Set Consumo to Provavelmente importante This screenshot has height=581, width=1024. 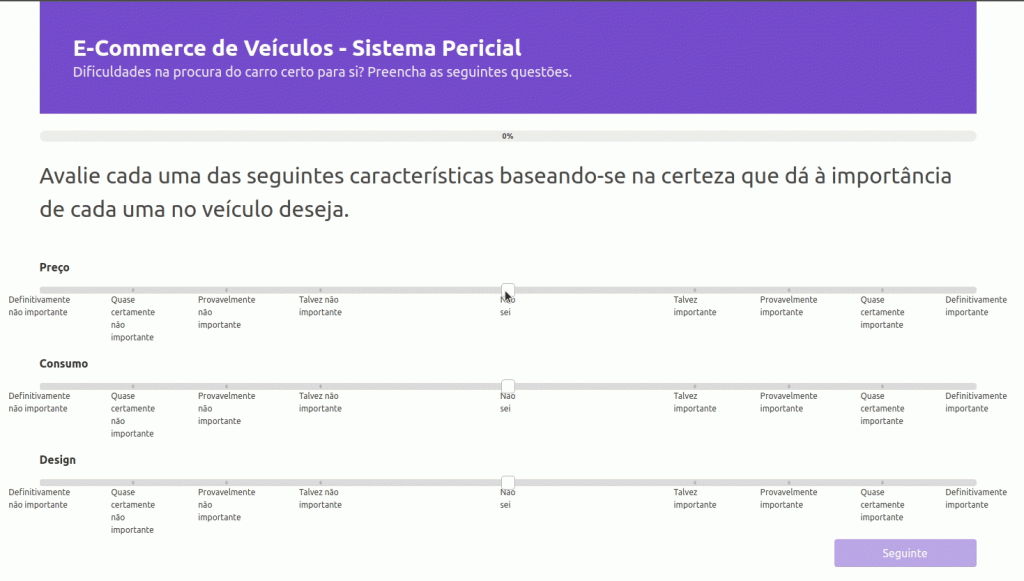coord(789,386)
